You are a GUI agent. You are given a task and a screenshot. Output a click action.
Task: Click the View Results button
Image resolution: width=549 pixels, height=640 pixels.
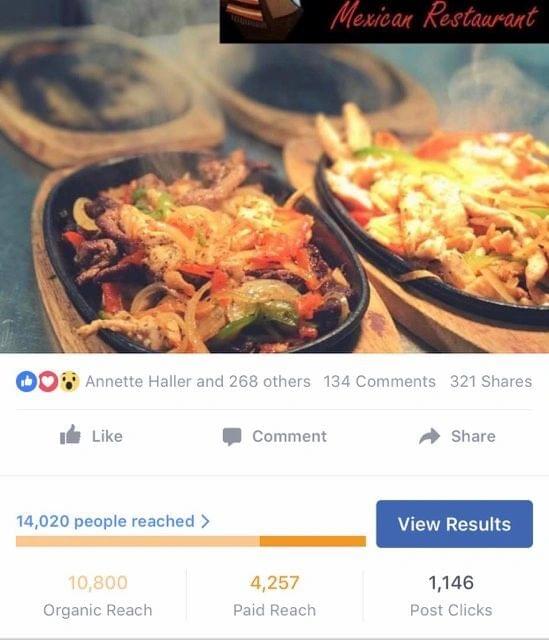tap(454, 524)
